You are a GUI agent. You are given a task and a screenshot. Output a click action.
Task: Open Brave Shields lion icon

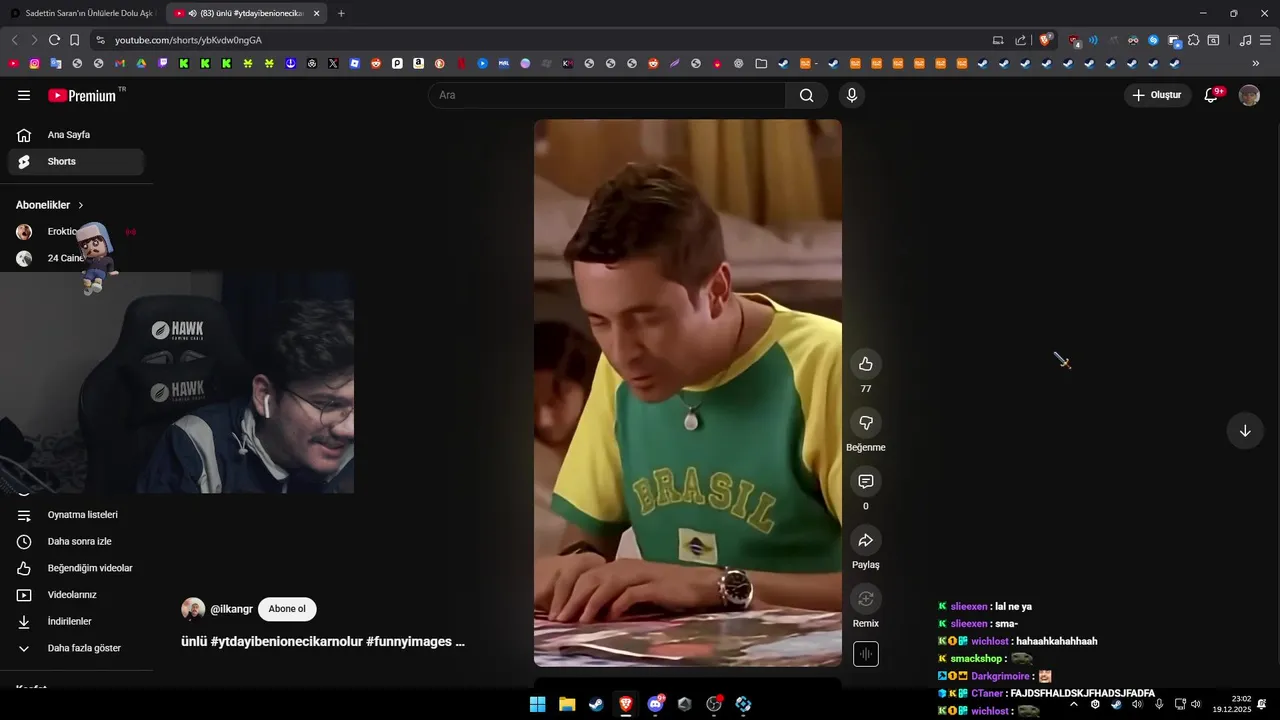click(x=1046, y=40)
